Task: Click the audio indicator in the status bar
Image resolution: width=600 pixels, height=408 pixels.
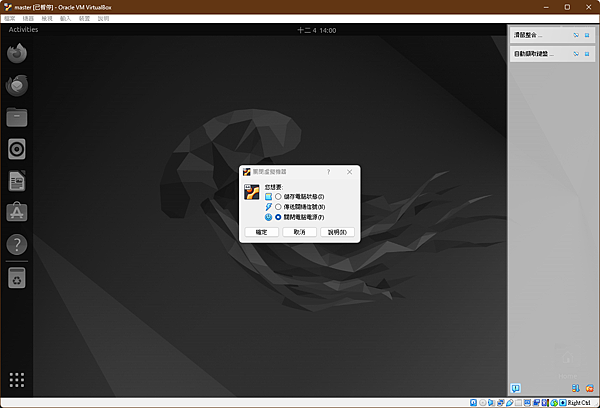Action: point(491,403)
